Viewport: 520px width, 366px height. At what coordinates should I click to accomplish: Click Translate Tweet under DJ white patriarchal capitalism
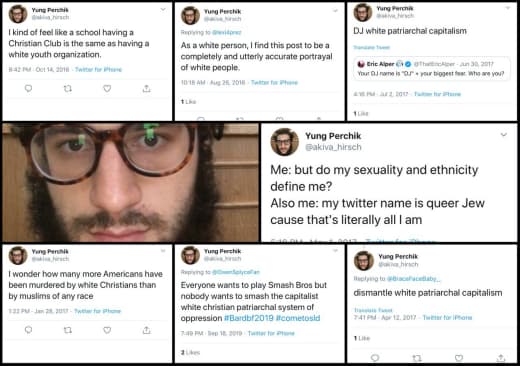[371, 47]
